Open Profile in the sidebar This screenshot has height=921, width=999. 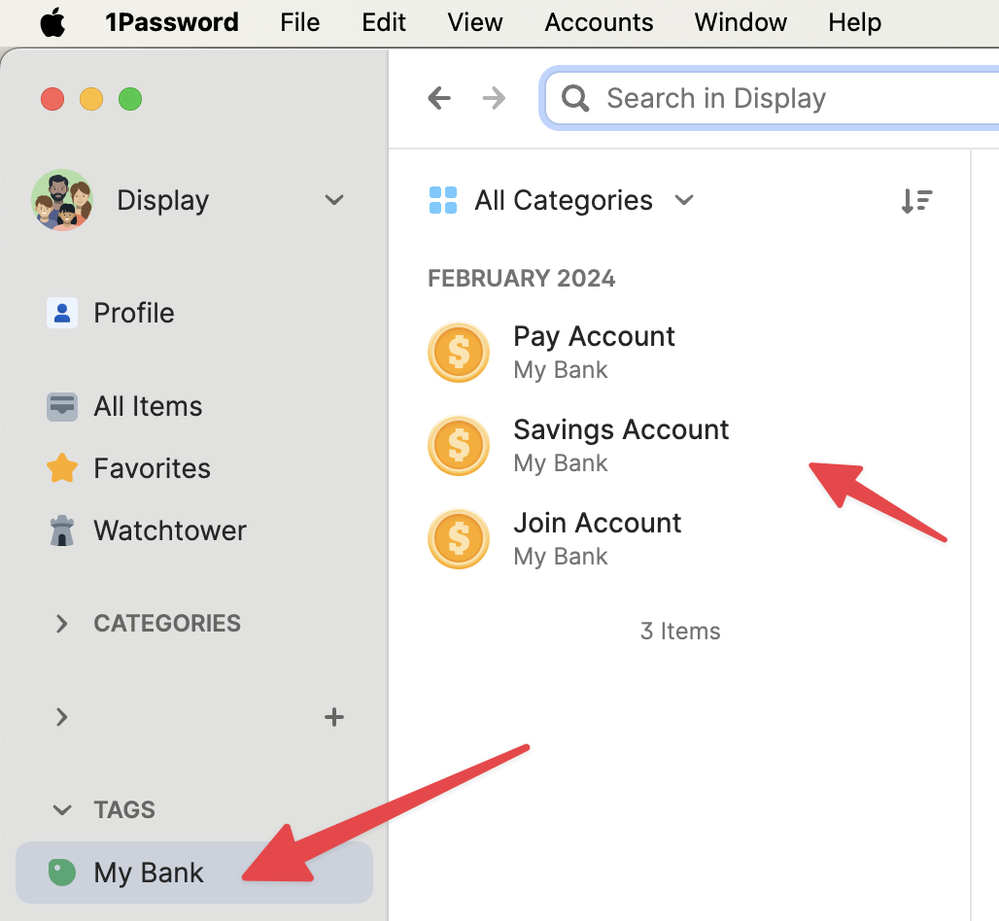click(194, 313)
